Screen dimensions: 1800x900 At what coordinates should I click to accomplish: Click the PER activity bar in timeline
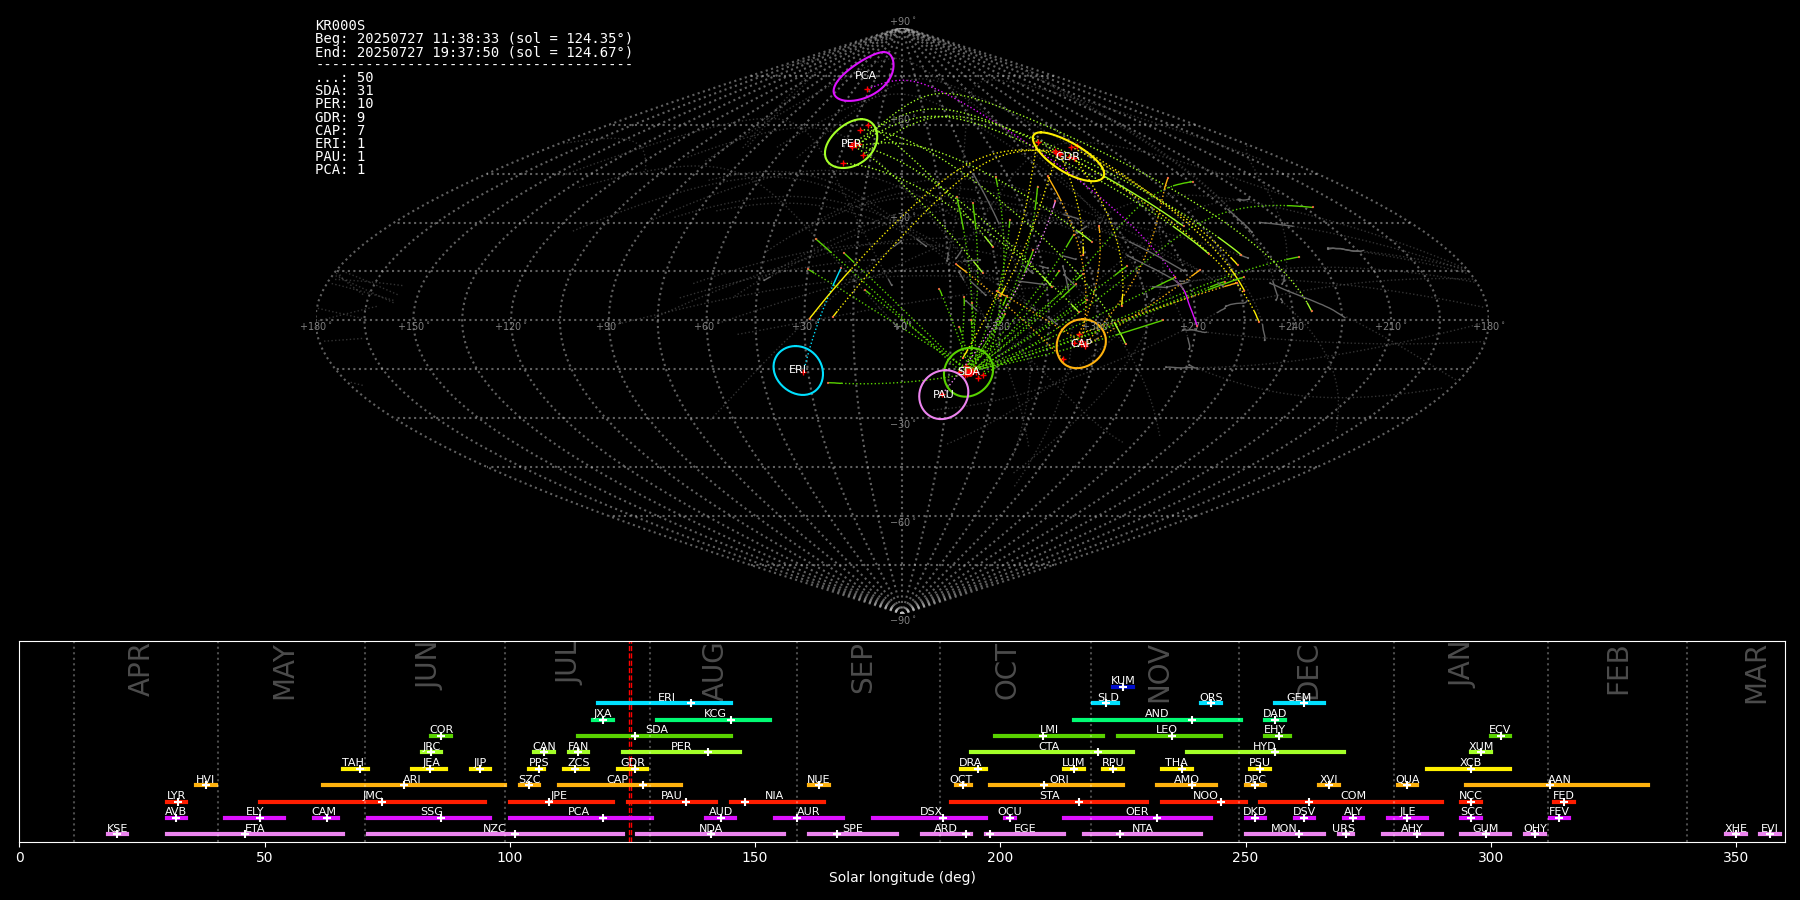[681, 752]
